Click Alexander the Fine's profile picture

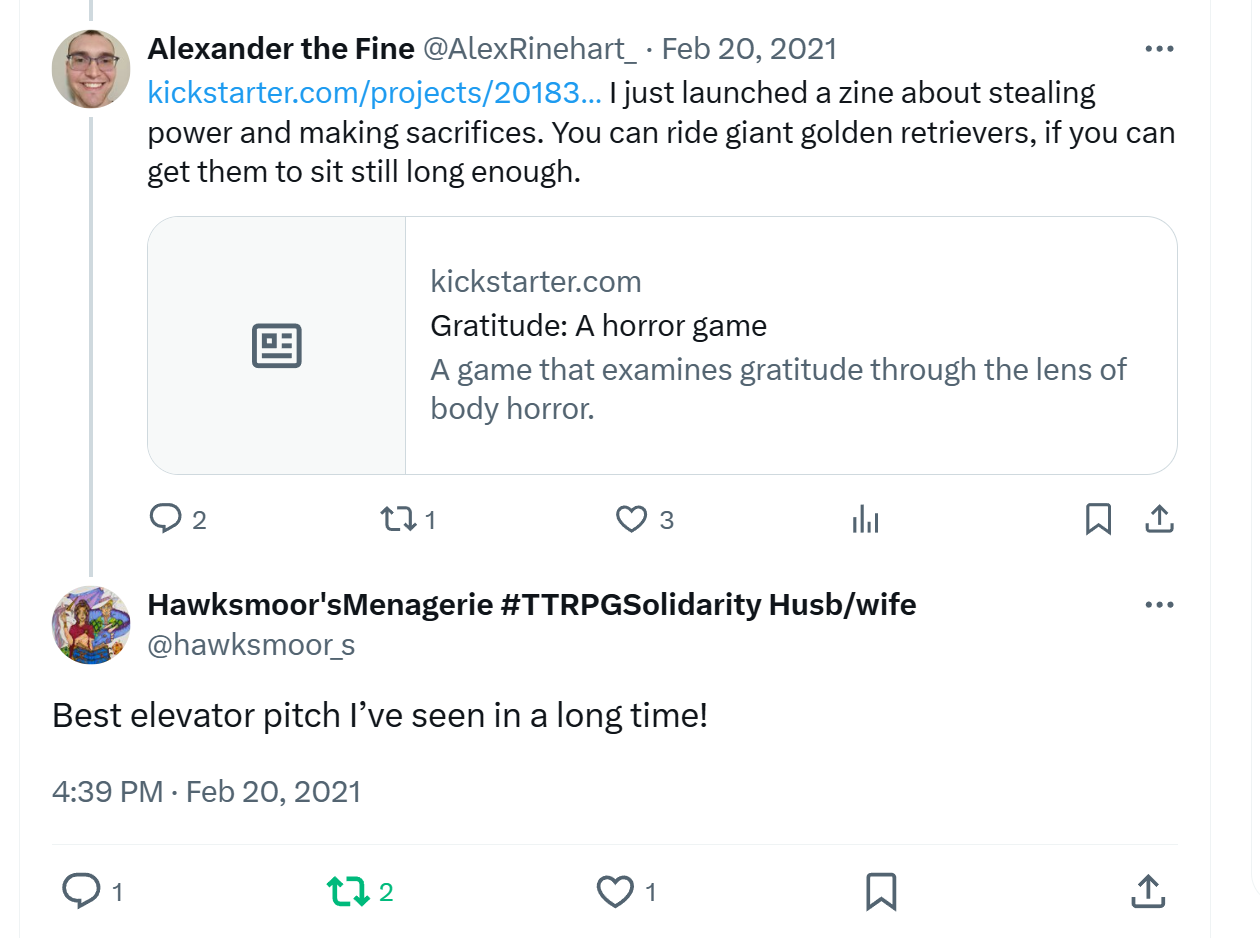coord(90,69)
